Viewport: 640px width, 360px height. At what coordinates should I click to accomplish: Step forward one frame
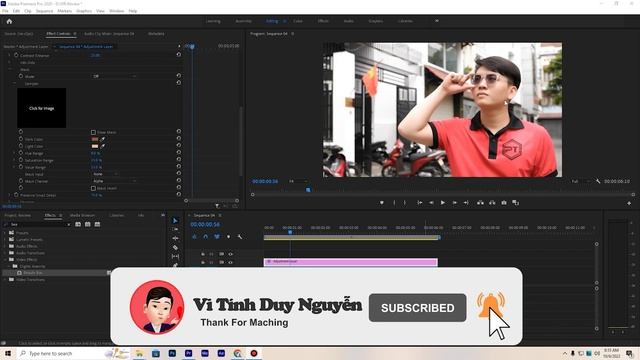coord(454,202)
